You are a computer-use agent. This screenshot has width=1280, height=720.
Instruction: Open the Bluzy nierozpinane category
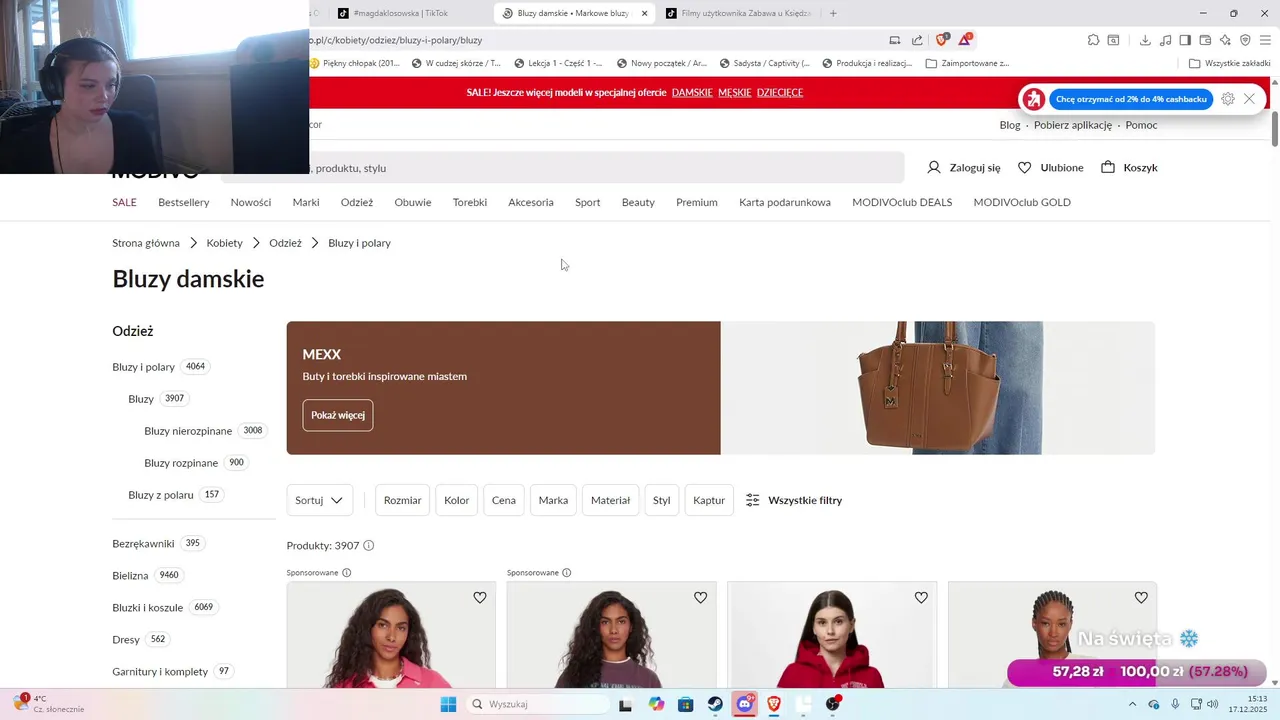(188, 431)
